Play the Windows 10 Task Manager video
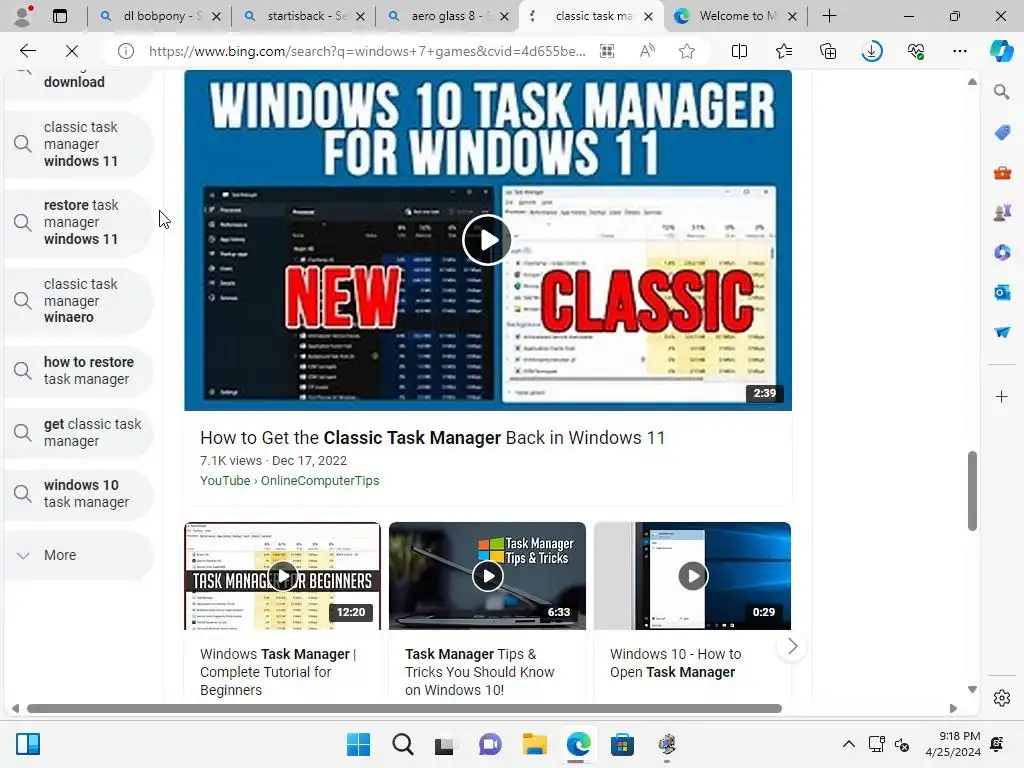Image resolution: width=1024 pixels, height=768 pixels. click(x=487, y=240)
